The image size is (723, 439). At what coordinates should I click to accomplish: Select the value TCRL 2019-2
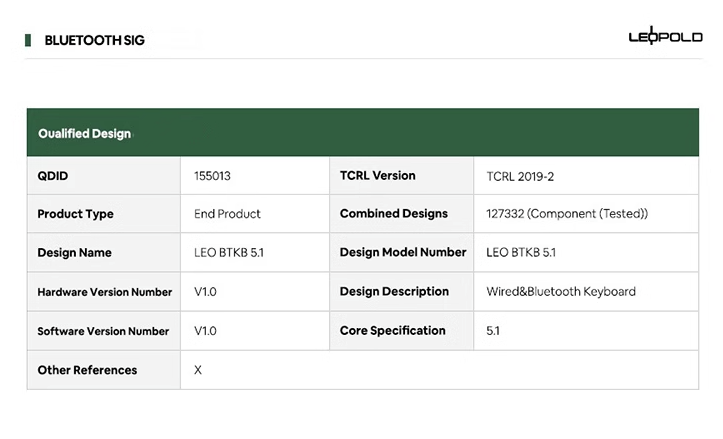520,177
